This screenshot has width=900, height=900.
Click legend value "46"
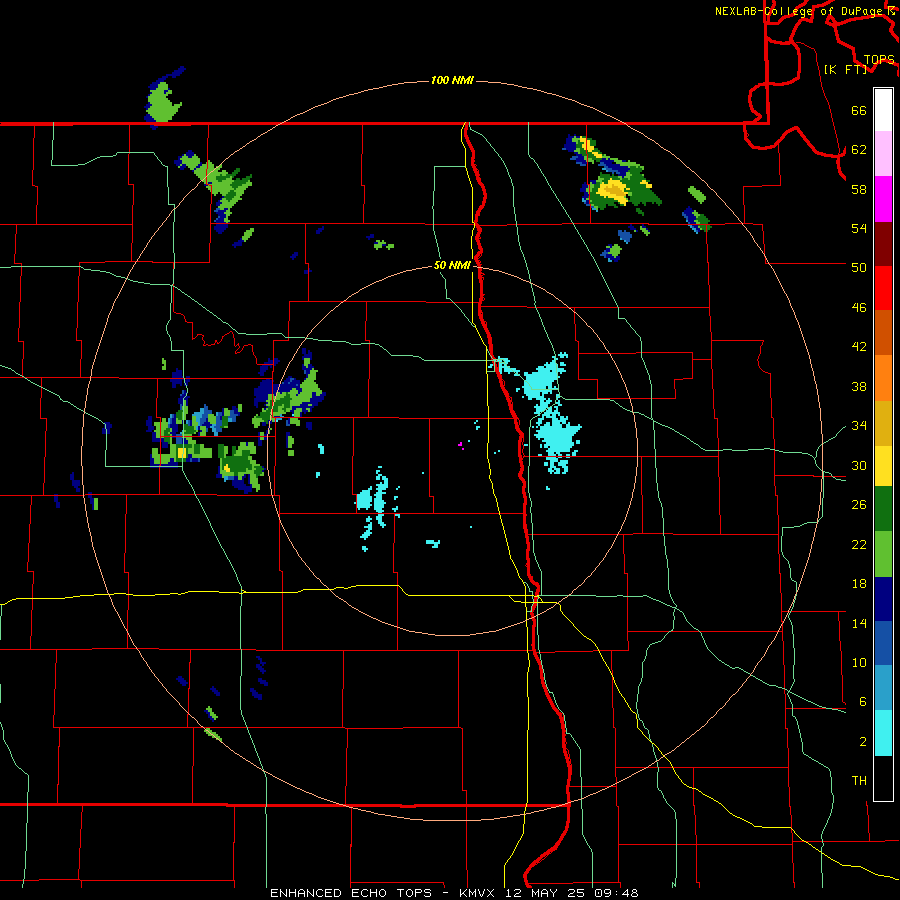pos(859,307)
